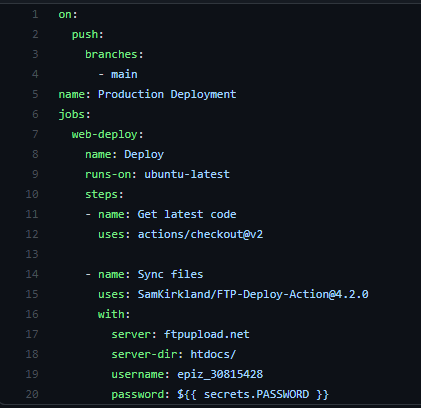Click the 'with:' key
The height and width of the screenshot is (408, 421).
[x=114, y=314]
